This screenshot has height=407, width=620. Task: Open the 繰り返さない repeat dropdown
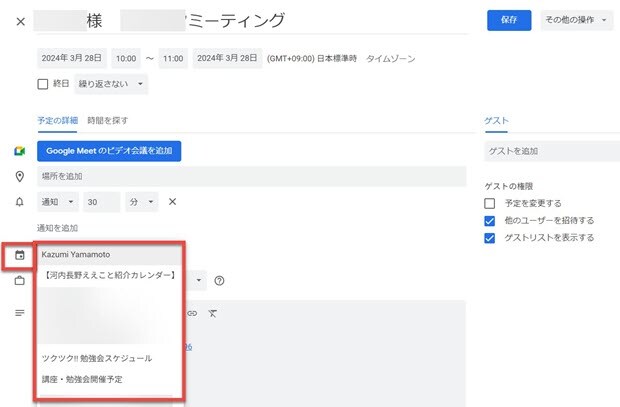[x=110, y=84]
